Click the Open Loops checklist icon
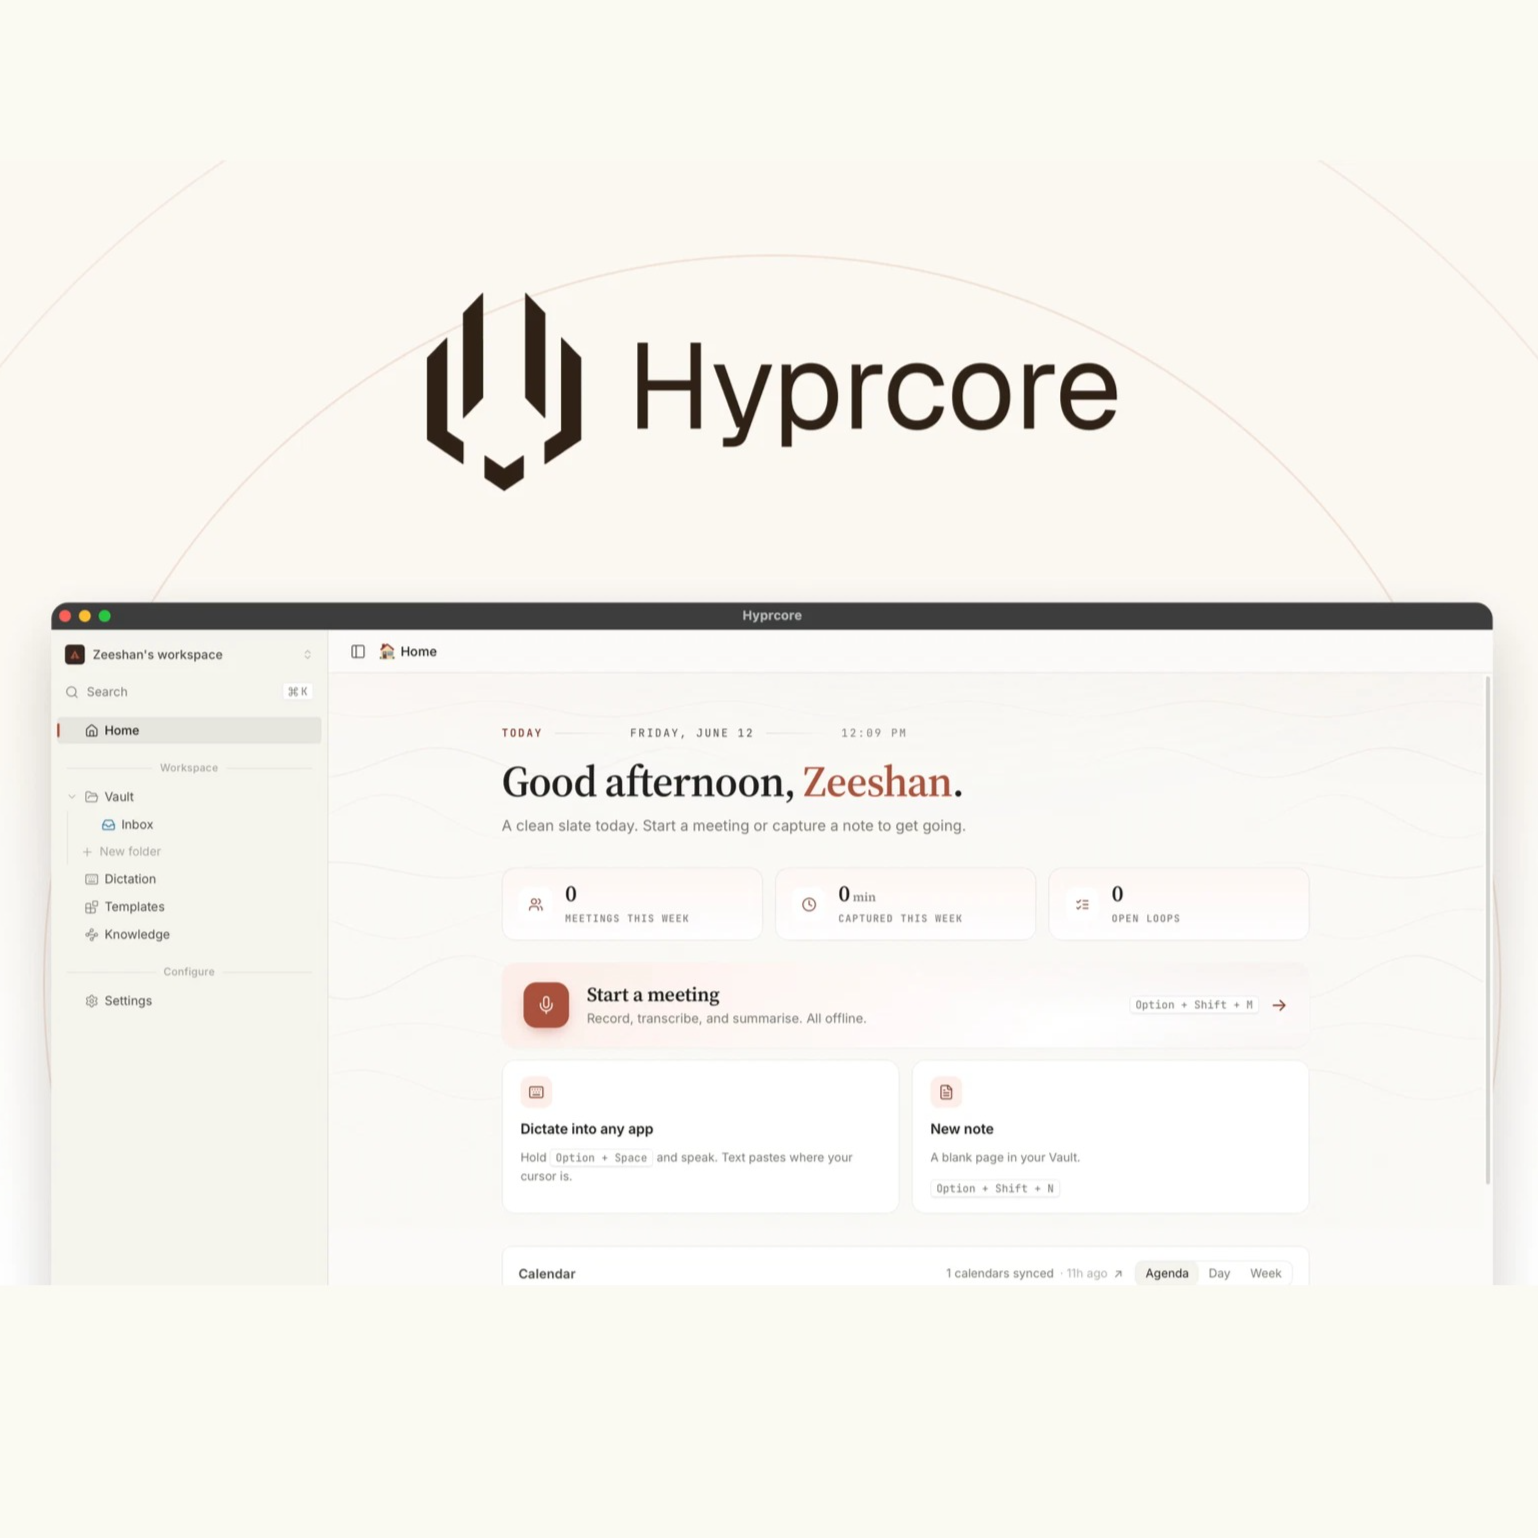 pyautogui.click(x=1082, y=905)
